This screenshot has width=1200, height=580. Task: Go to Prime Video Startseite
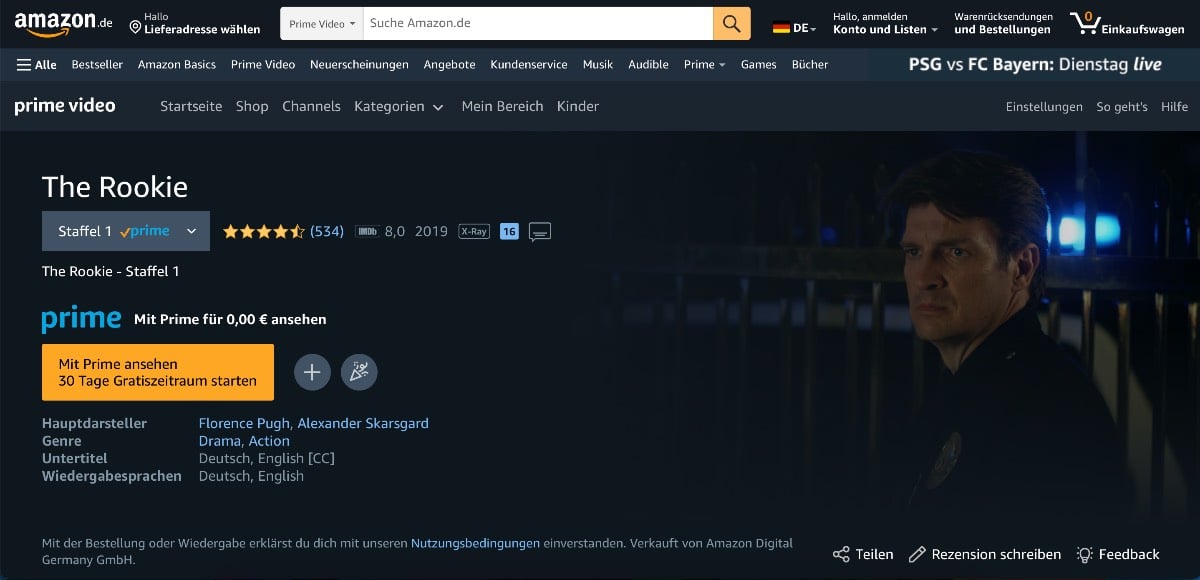pyautogui.click(x=191, y=106)
